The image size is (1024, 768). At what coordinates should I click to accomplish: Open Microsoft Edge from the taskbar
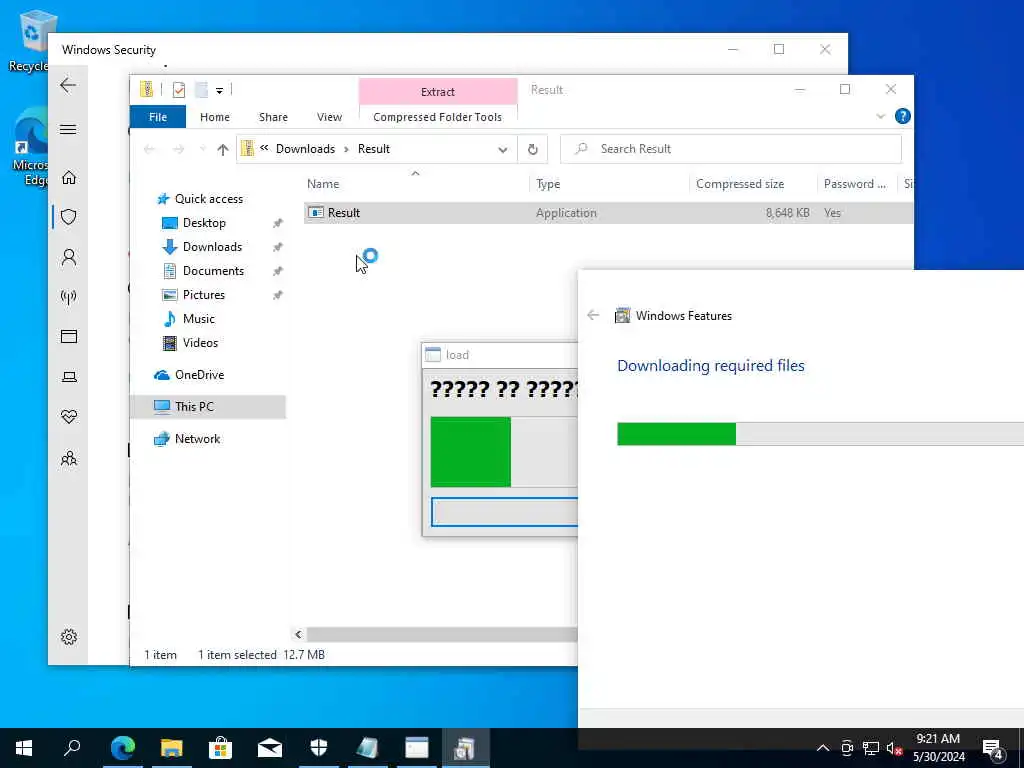coord(122,748)
